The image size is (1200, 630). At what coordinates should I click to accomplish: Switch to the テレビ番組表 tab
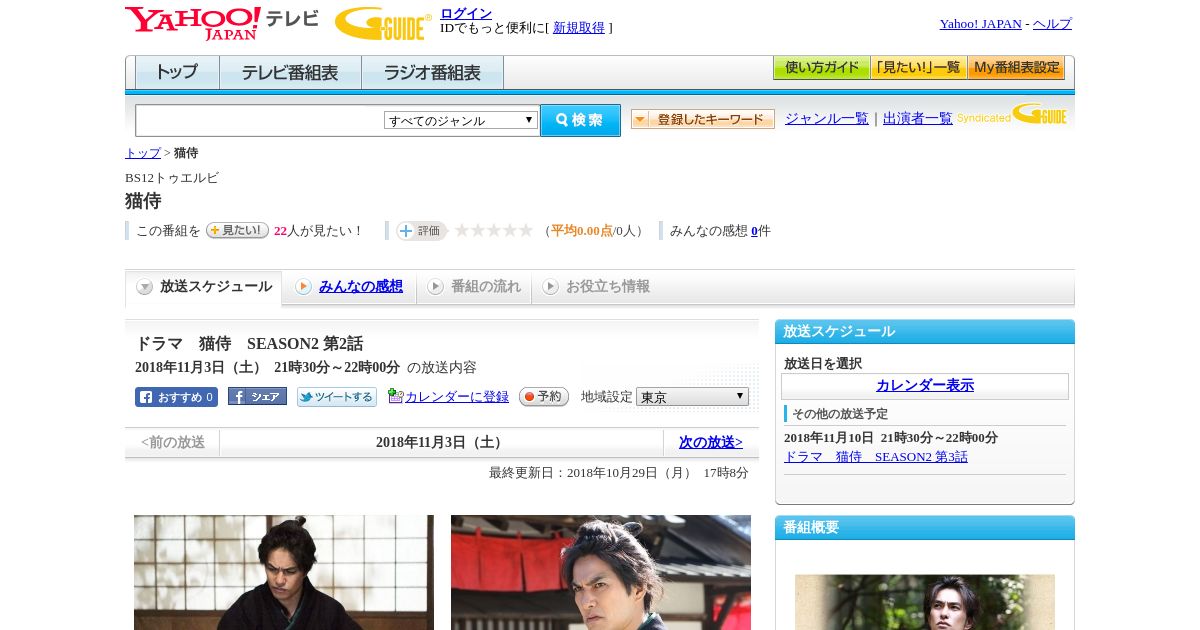[290, 73]
